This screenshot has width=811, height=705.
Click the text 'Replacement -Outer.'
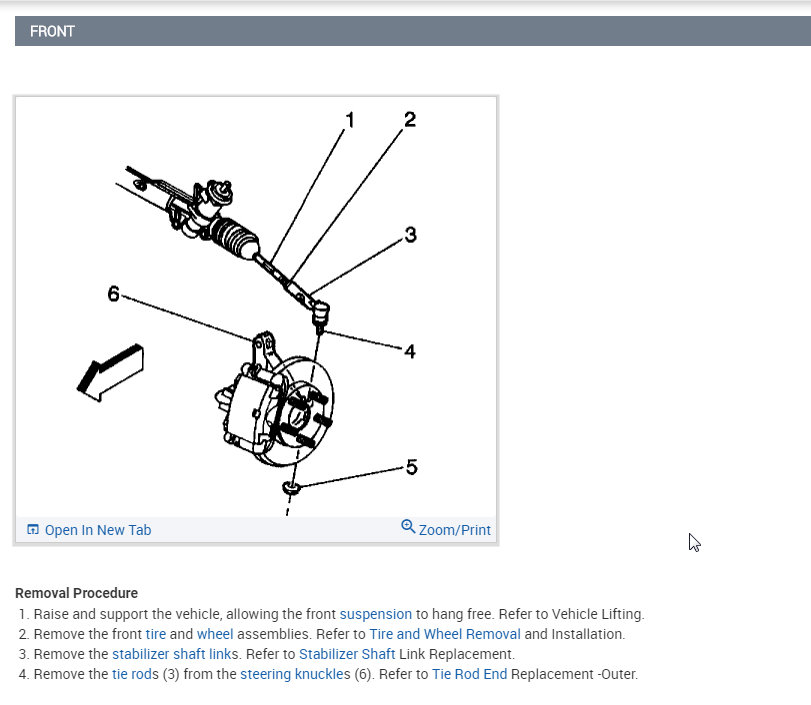point(575,674)
